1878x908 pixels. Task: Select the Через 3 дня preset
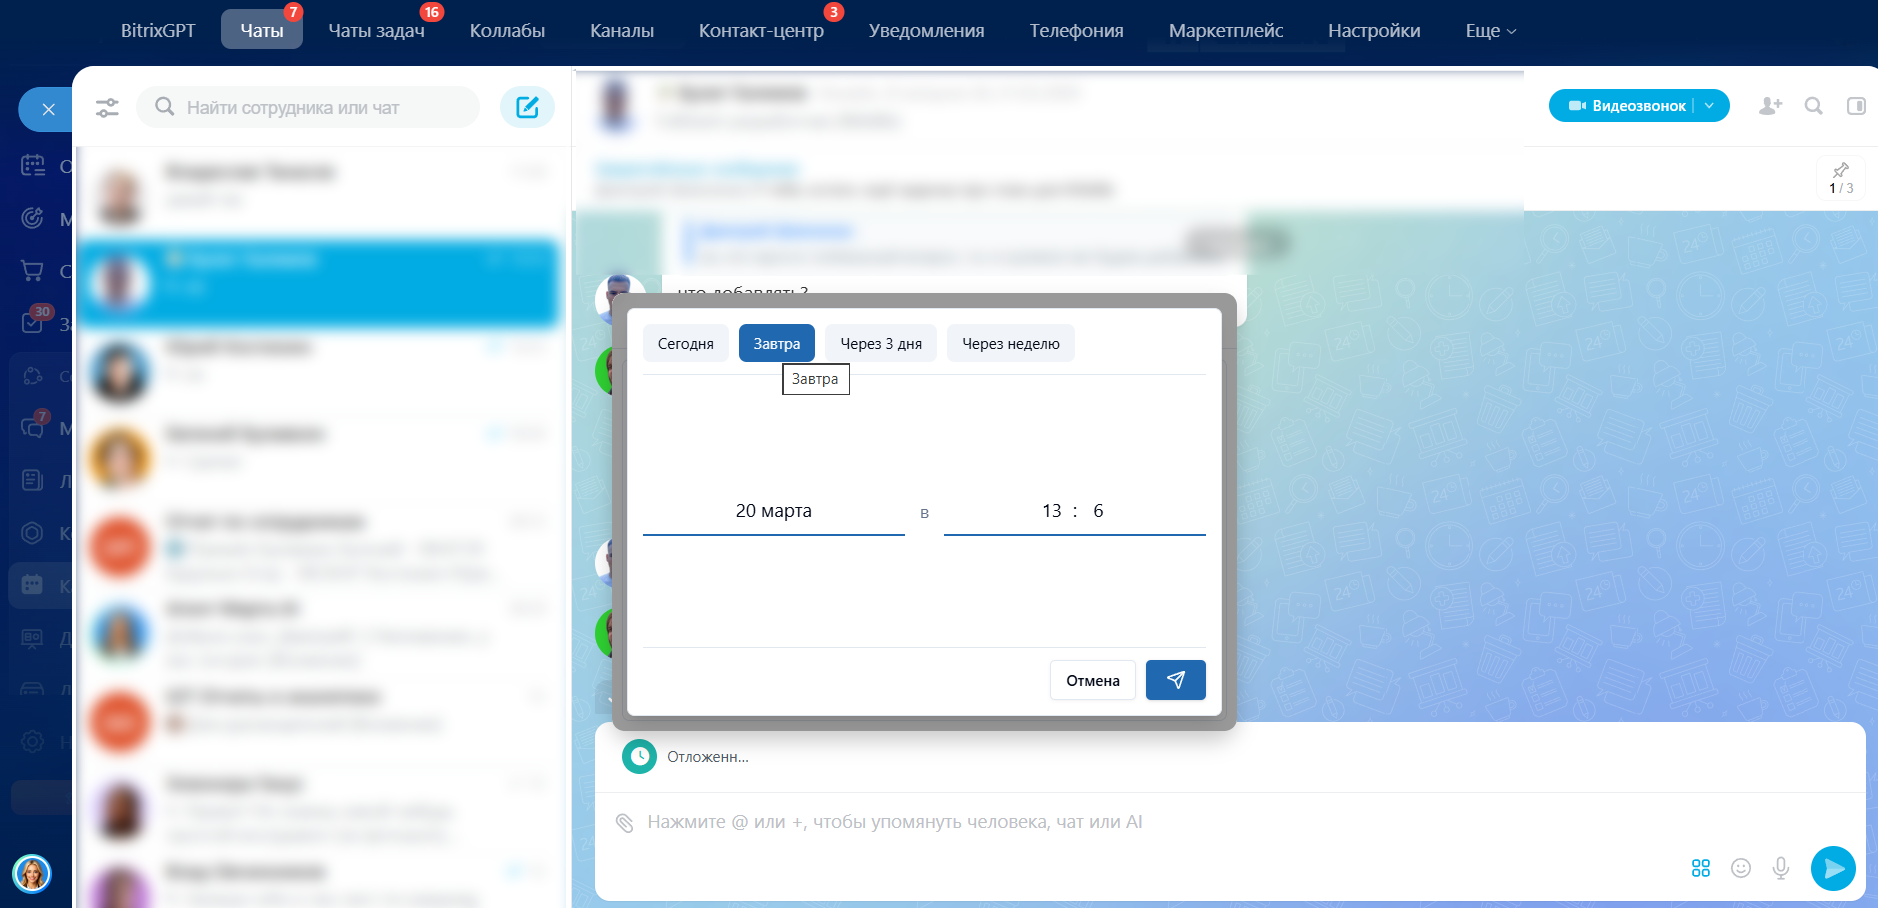click(x=881, y=343)
